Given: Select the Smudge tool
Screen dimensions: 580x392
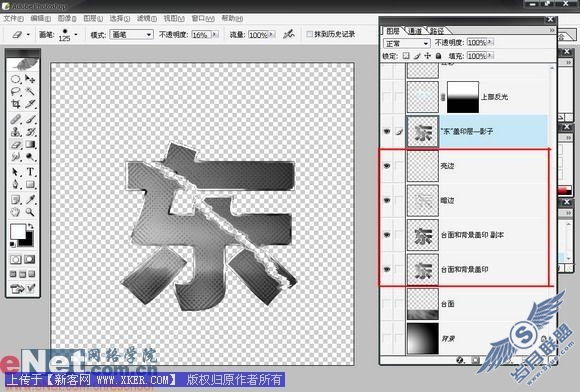Looking at the screenshot, I should (16, 157).
